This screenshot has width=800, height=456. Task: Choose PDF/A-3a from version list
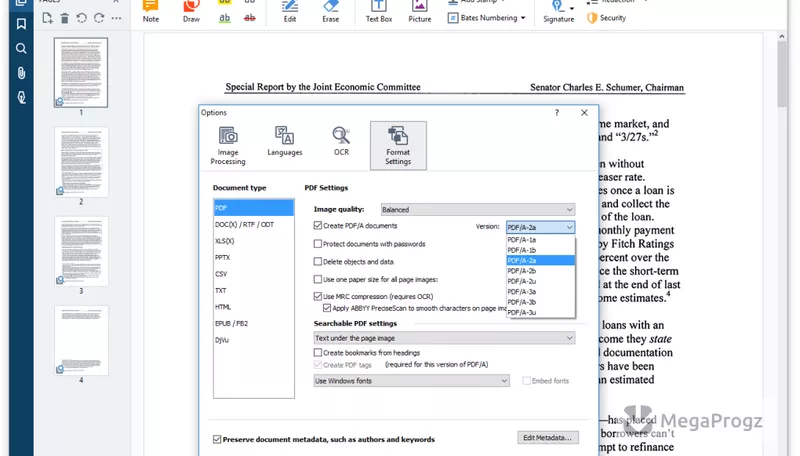click(x=540, y=292)
